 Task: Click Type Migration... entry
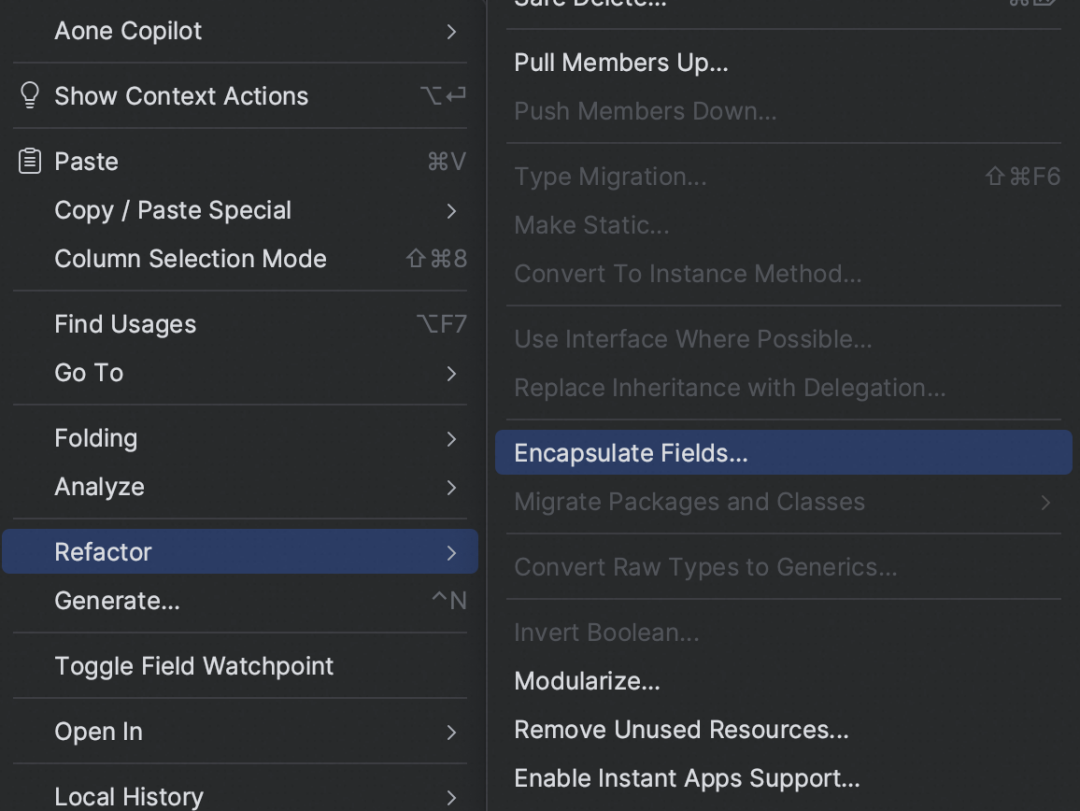click(x=784, y=176)
